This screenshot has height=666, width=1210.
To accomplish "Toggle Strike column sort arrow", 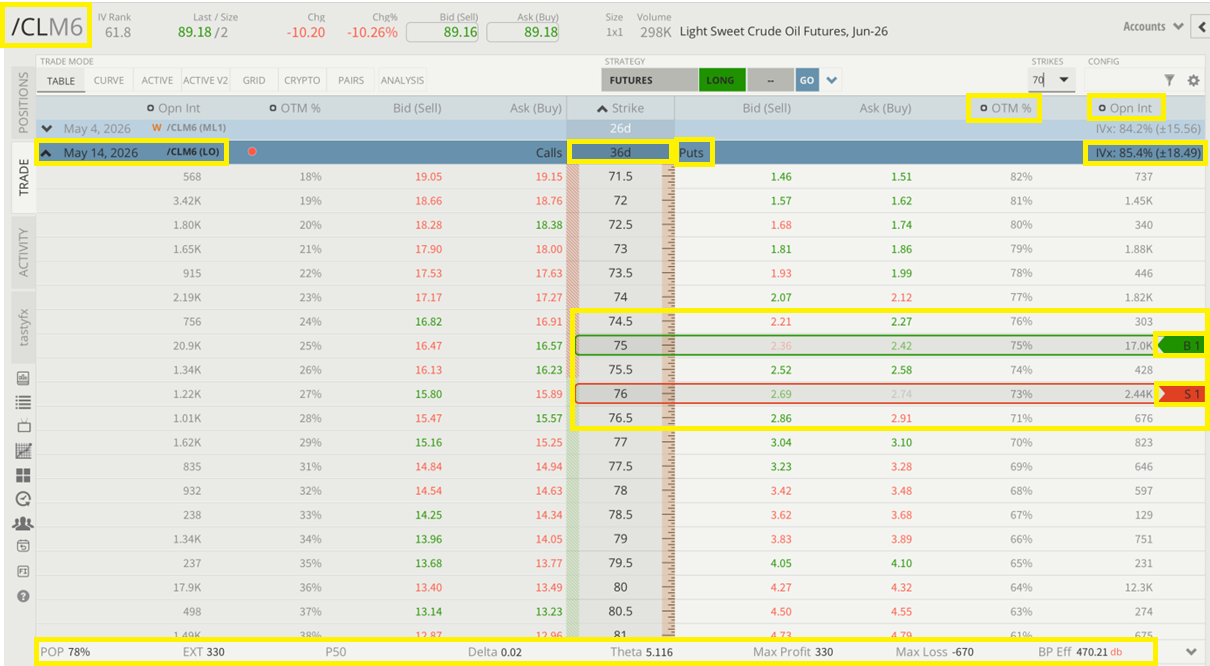I will (602, 108).
